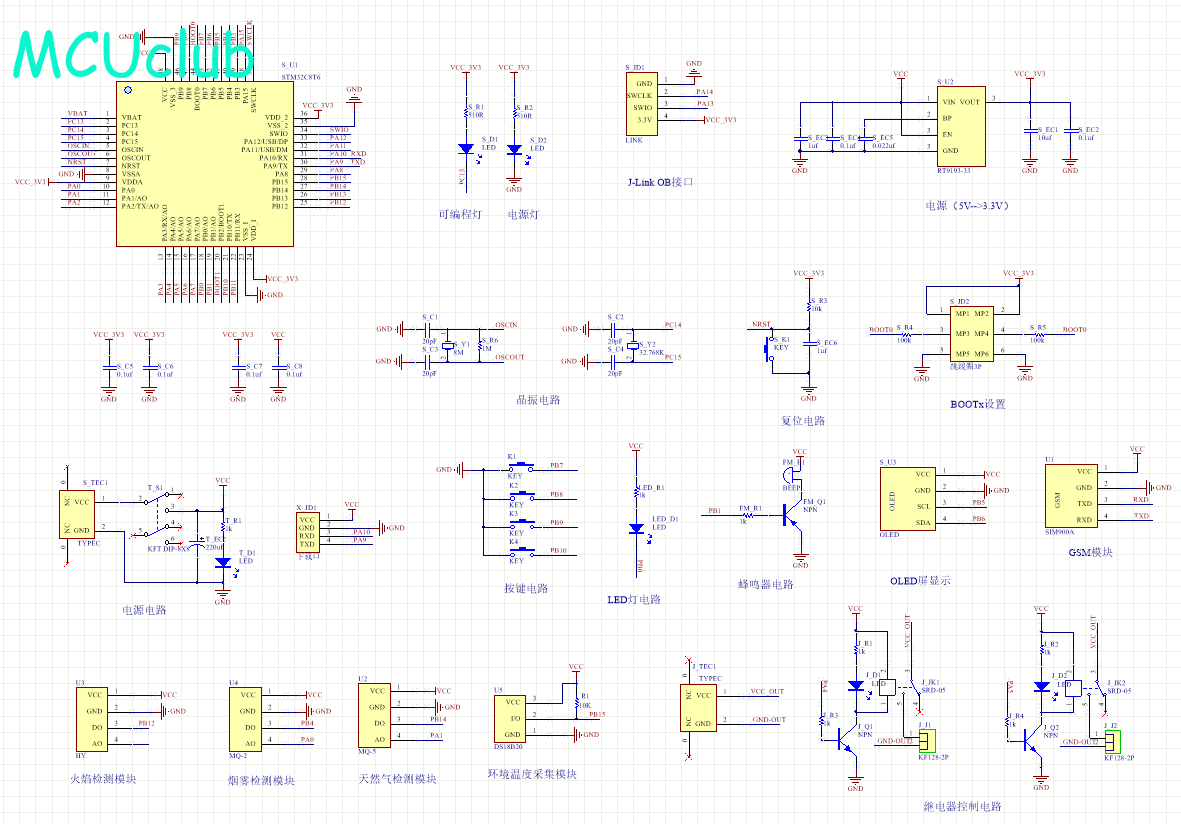Click the '电源（5V-->3.3V）' caption
This screenshot has height=824, width=1181.
(x=967, y=206)
